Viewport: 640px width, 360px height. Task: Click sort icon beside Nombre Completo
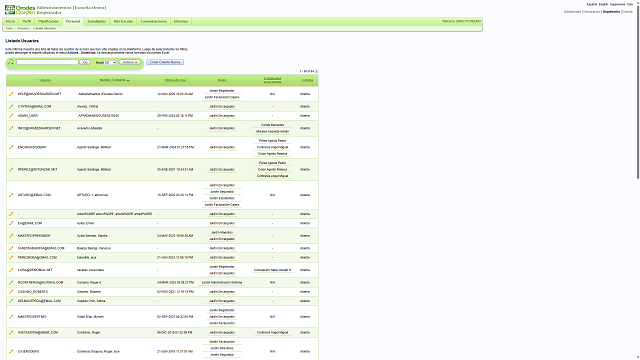pyautogui.click(x=128, y=80)
